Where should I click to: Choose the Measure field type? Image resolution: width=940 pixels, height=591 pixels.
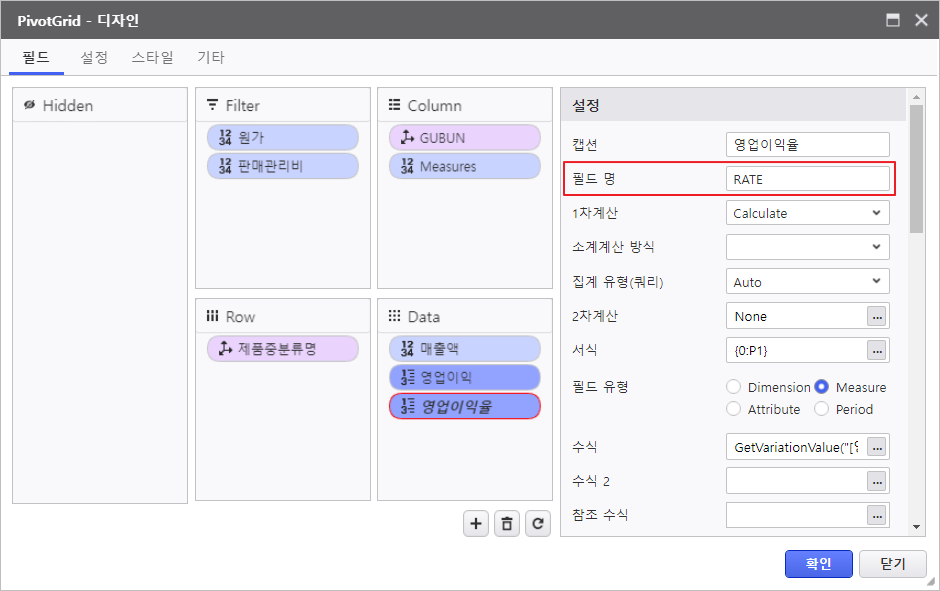pos(821,387)
